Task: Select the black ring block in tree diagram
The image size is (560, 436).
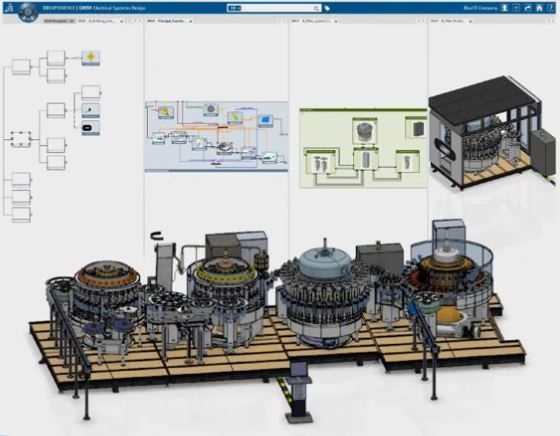Action: 90,128
